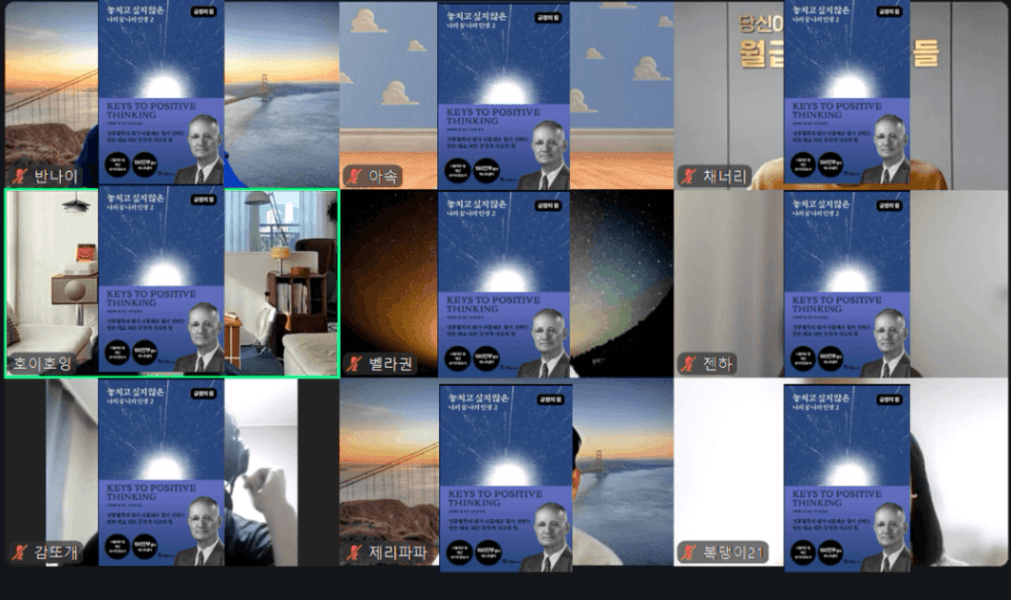
Task: Click 호이호잉's green-highlighted video tile book cover
Action: [161, 280]
